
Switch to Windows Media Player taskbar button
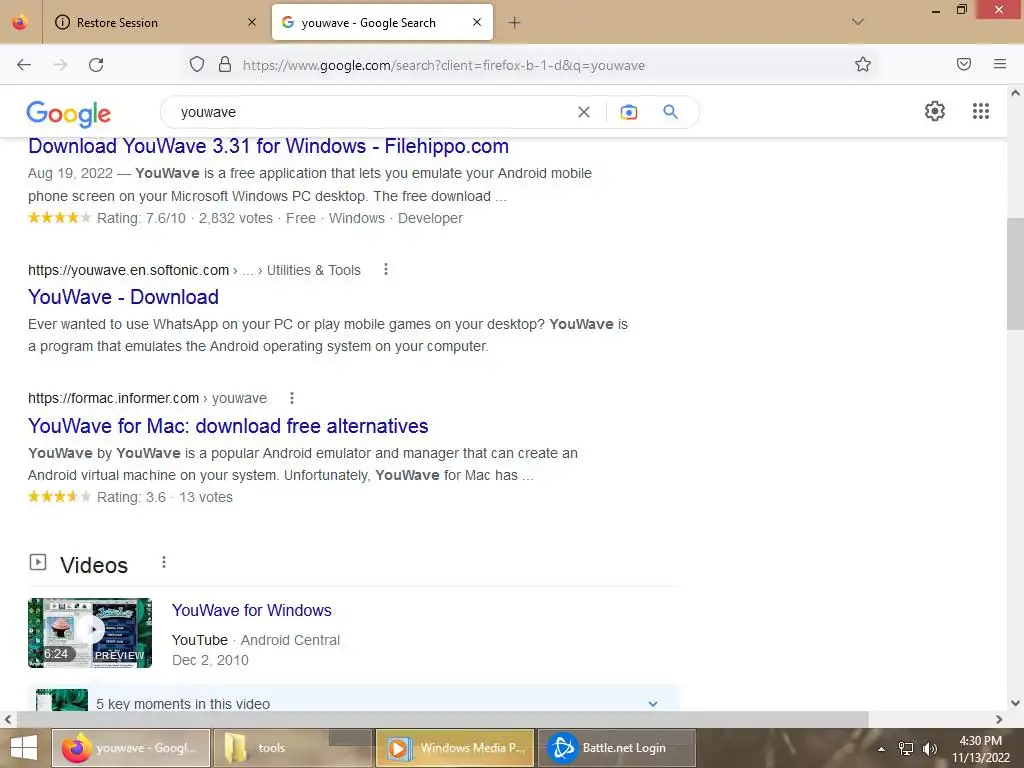tap(455, 748)
